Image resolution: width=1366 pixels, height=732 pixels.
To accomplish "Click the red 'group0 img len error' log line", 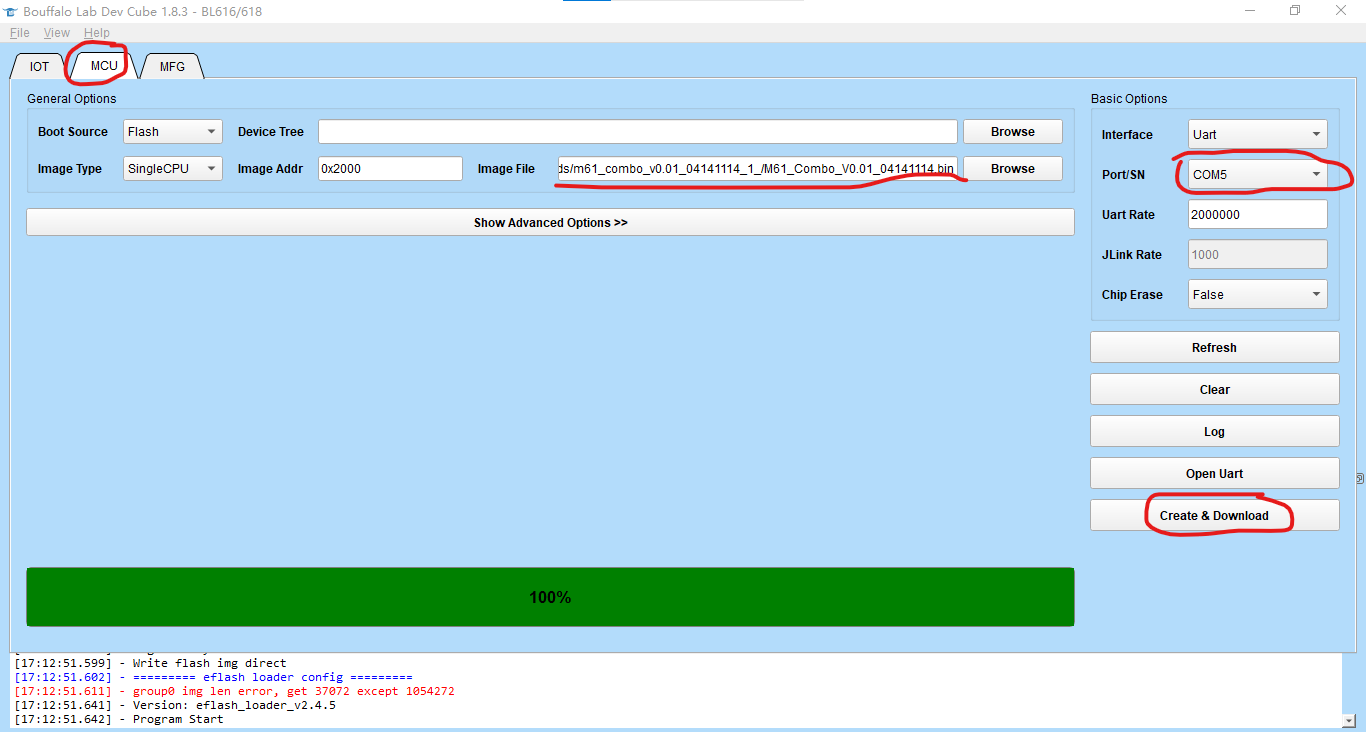I will point(234,691).
